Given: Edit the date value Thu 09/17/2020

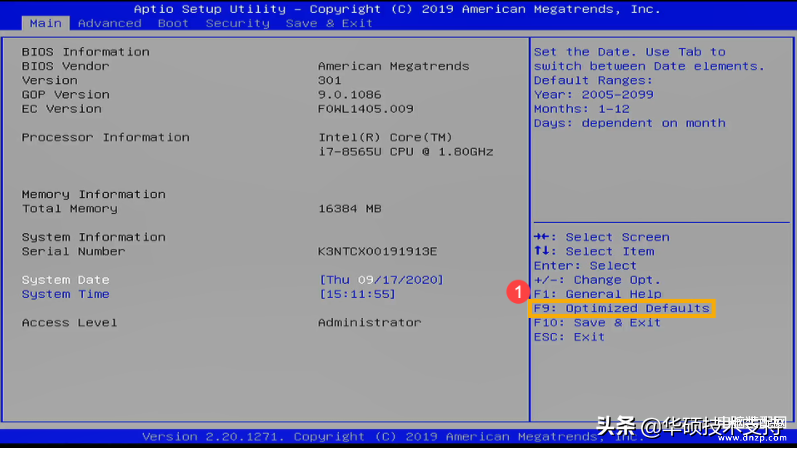Looking at the screenshot, I should click(381, 280).
